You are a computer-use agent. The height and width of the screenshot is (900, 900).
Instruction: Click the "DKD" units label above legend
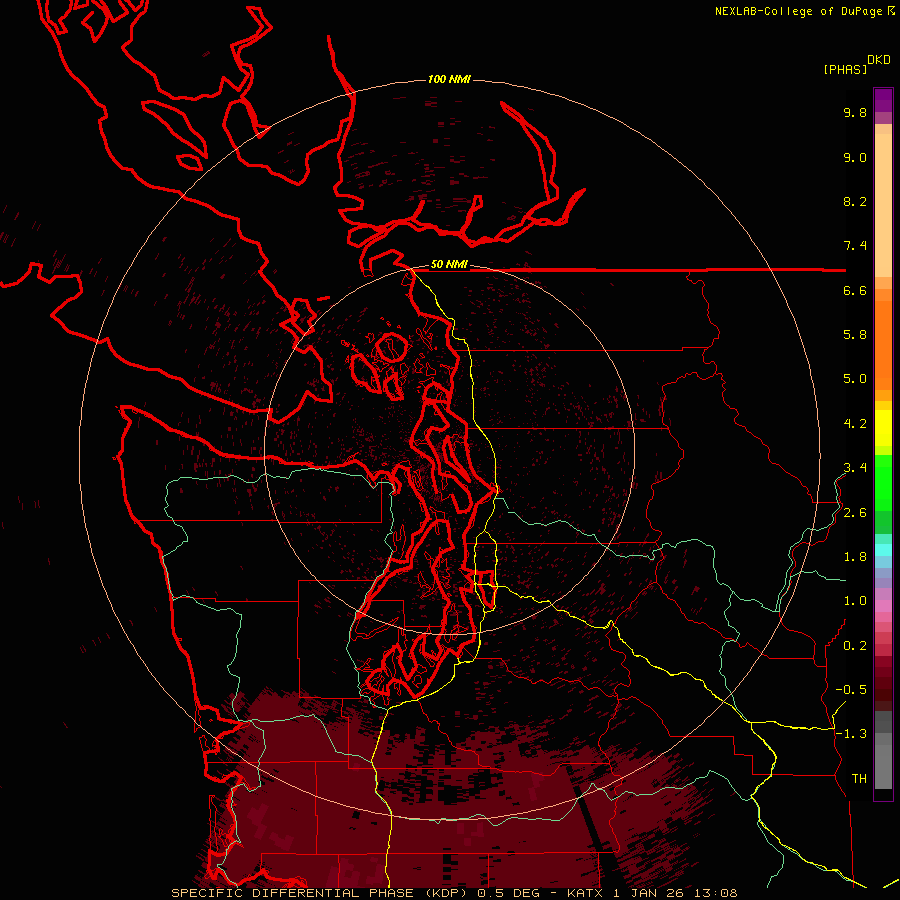(879, 60)
